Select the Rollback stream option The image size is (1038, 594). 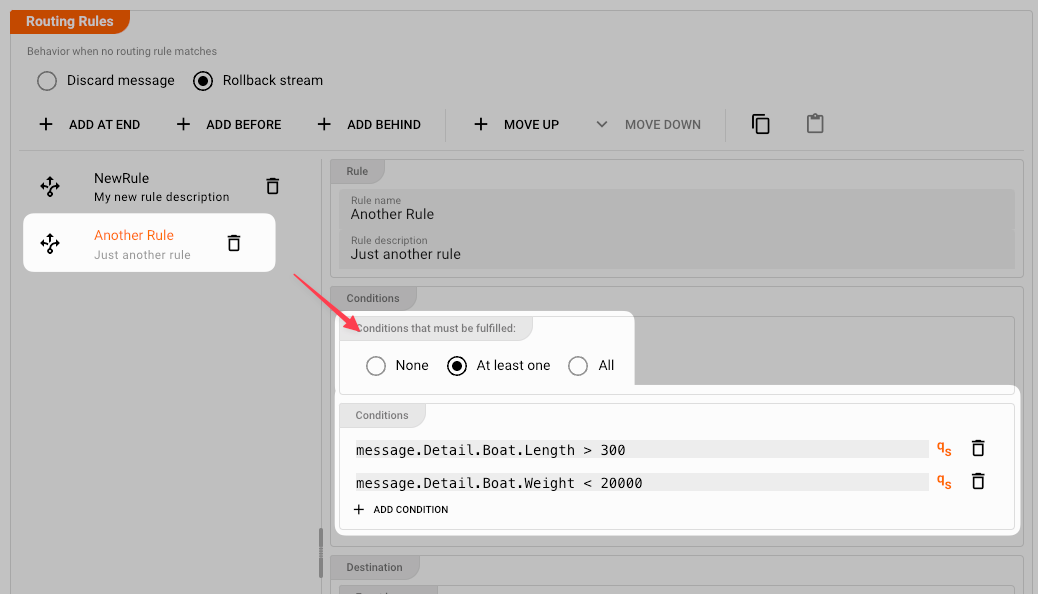pyautogui.click(x=203, y=81)
